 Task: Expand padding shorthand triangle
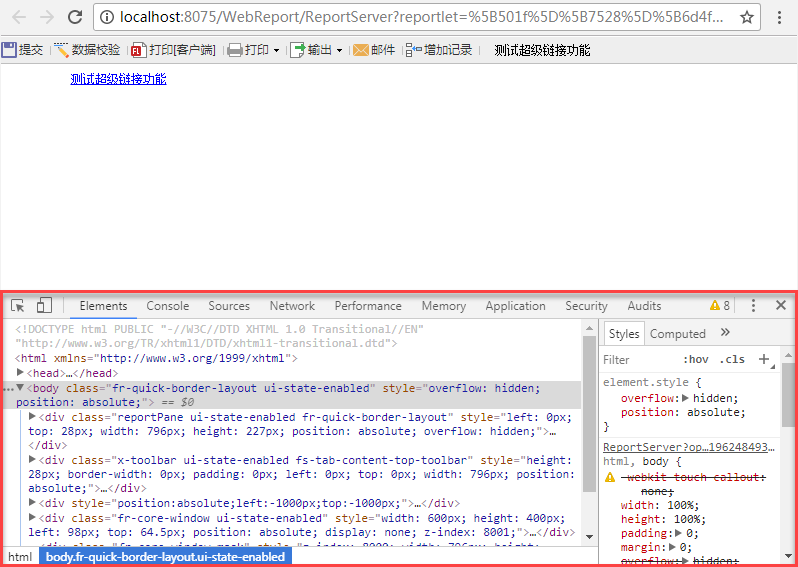tap(679, 533)
